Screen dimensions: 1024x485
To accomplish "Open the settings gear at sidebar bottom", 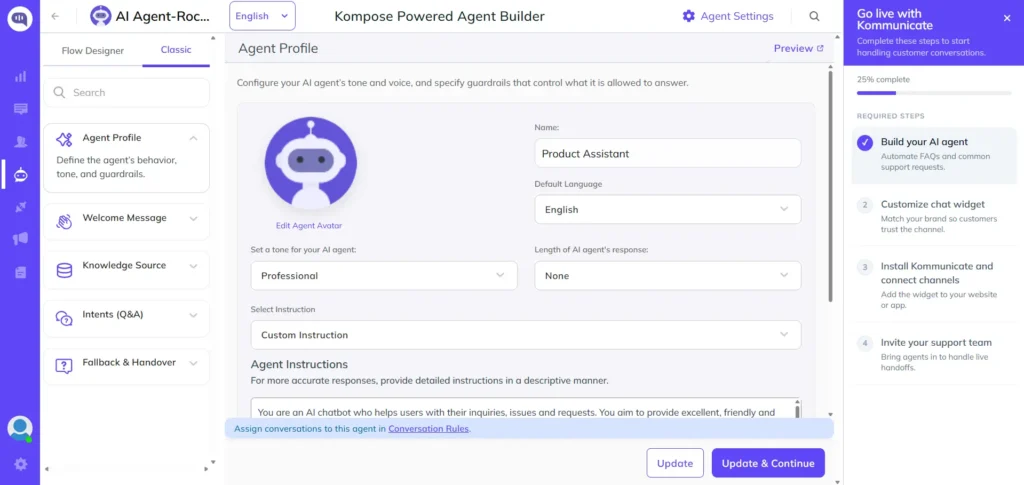I will click(20, 464).
